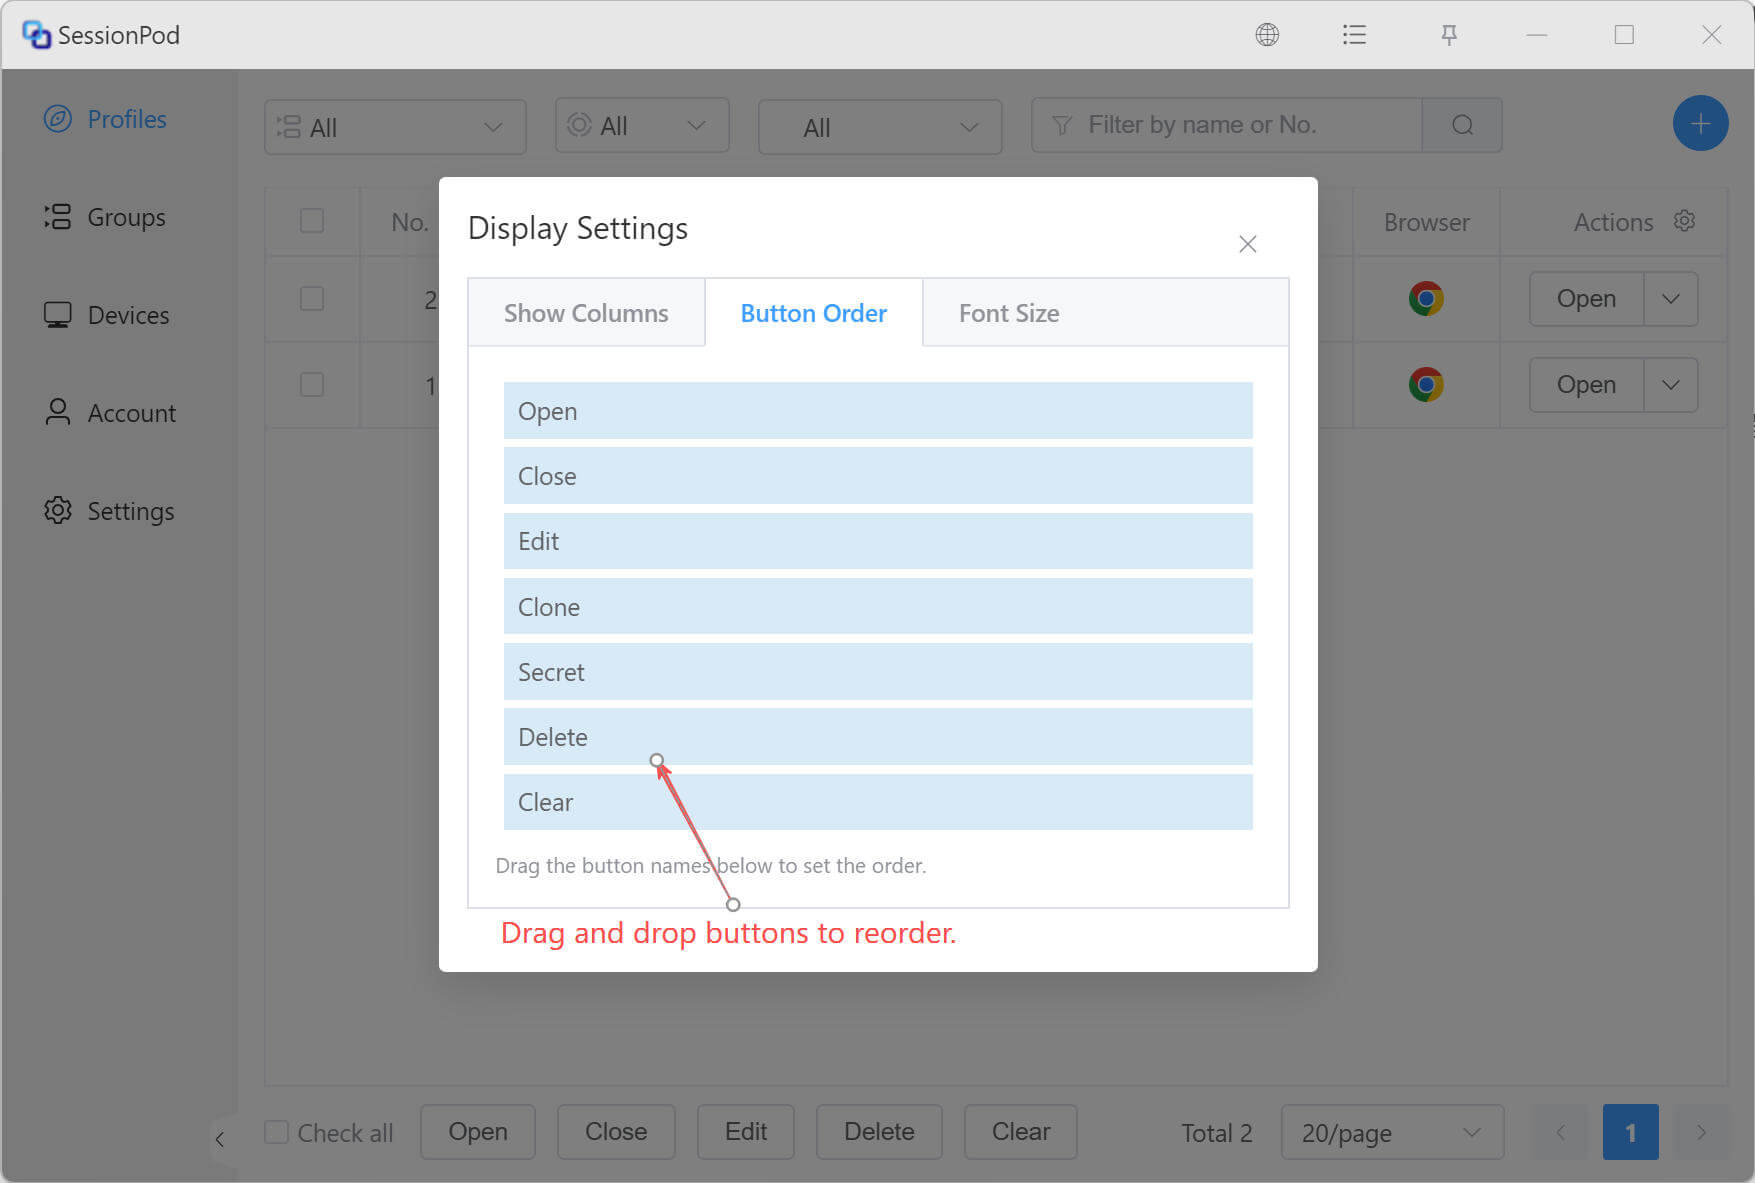Go to next page arrow

point(1701,1132)
